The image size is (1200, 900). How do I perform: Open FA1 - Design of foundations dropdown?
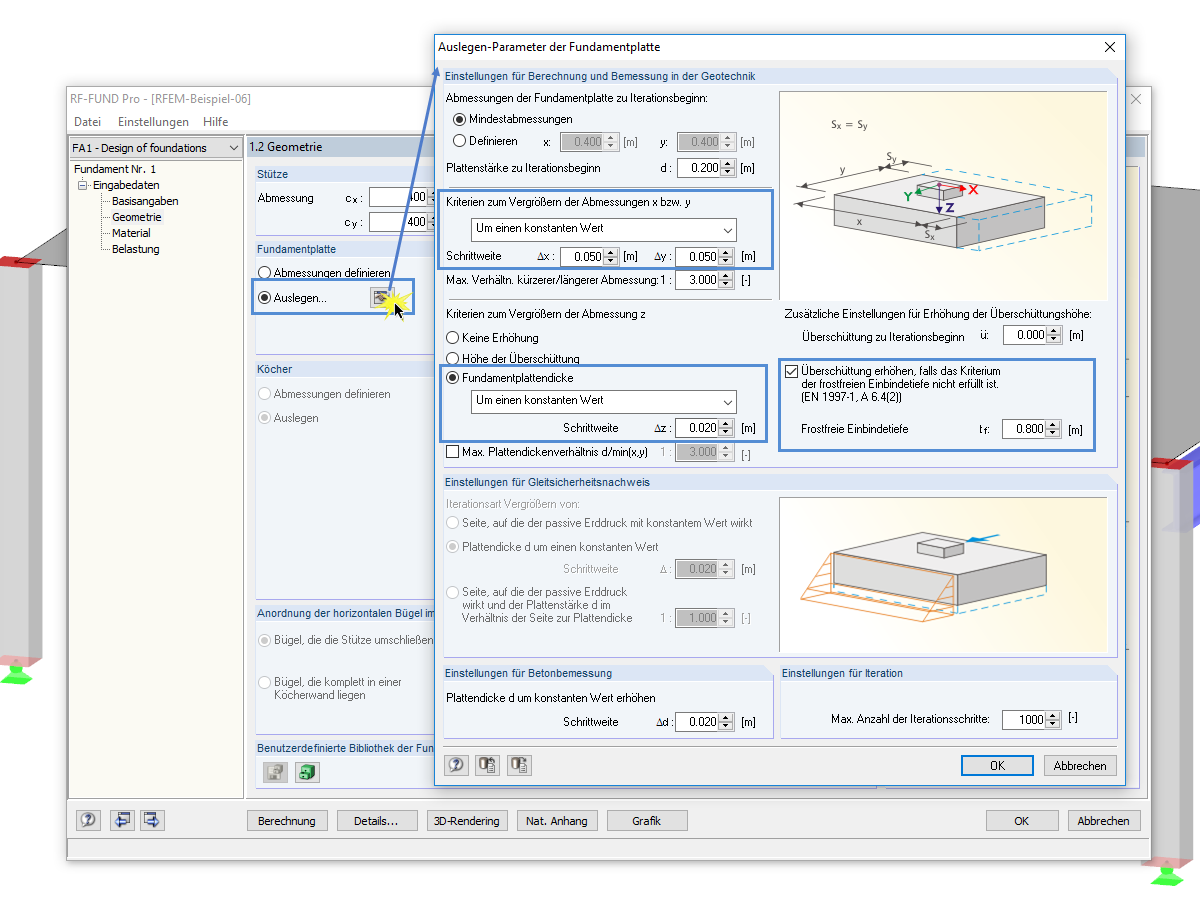155,148
